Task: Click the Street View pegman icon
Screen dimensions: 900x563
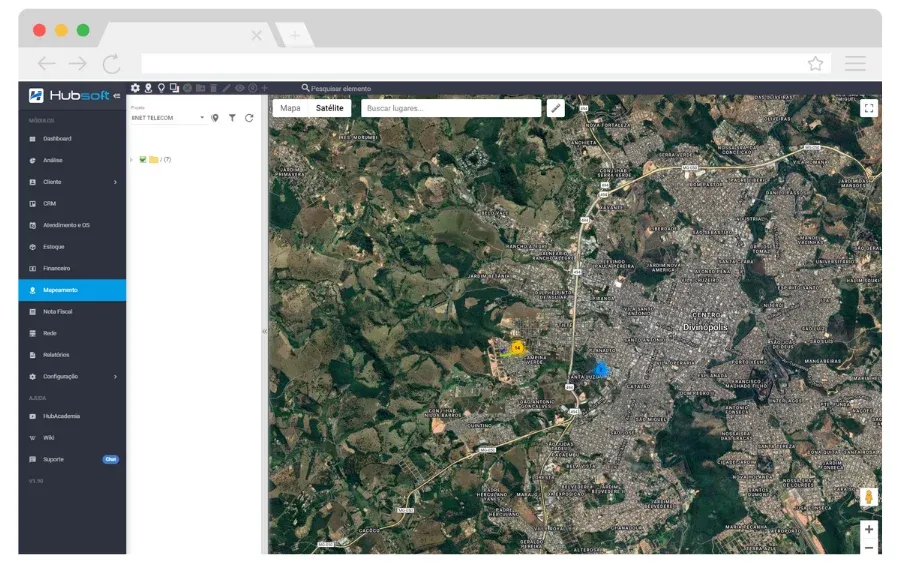Action: point(868,496)
